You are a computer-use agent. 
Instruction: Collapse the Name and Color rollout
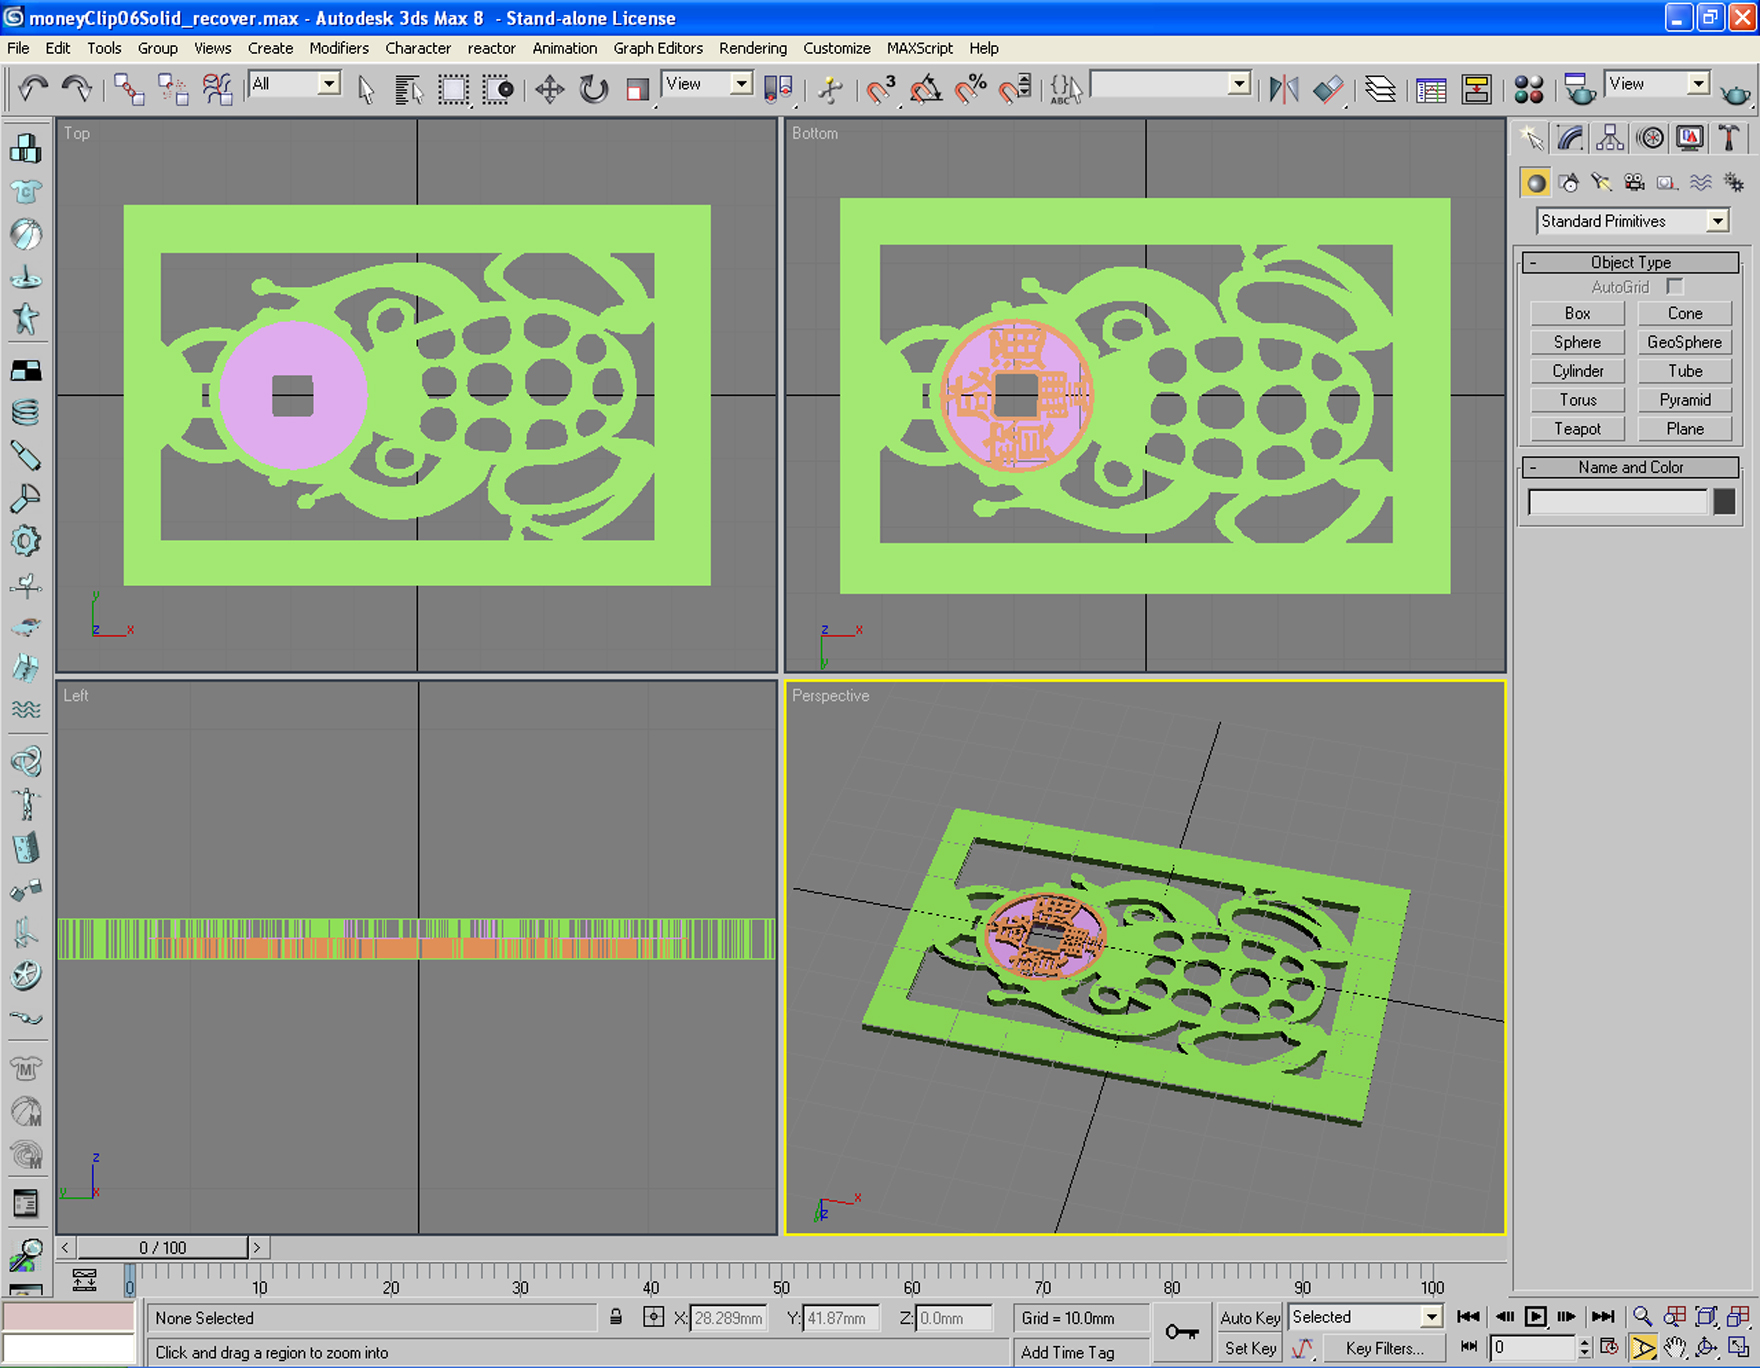[x=1630, y=467]
